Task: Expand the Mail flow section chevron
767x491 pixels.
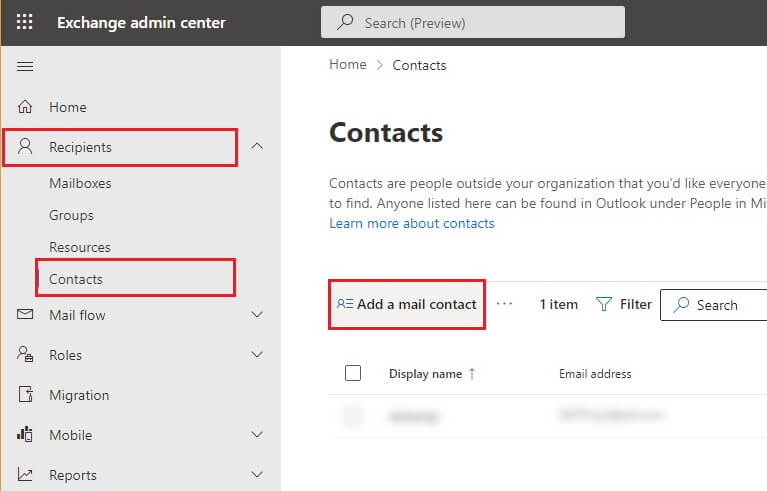Action: coord(257,315)
